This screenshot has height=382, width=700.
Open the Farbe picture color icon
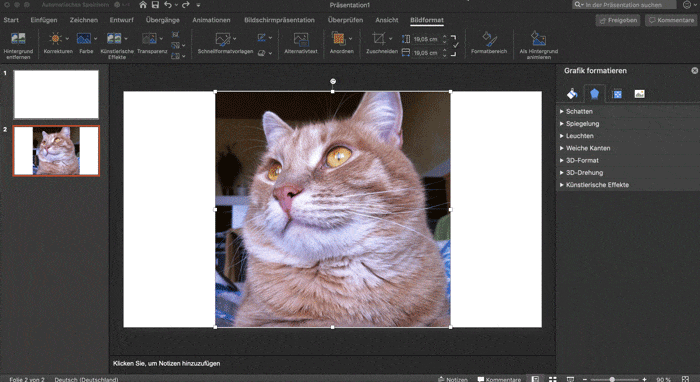click(x=84, y=38)
